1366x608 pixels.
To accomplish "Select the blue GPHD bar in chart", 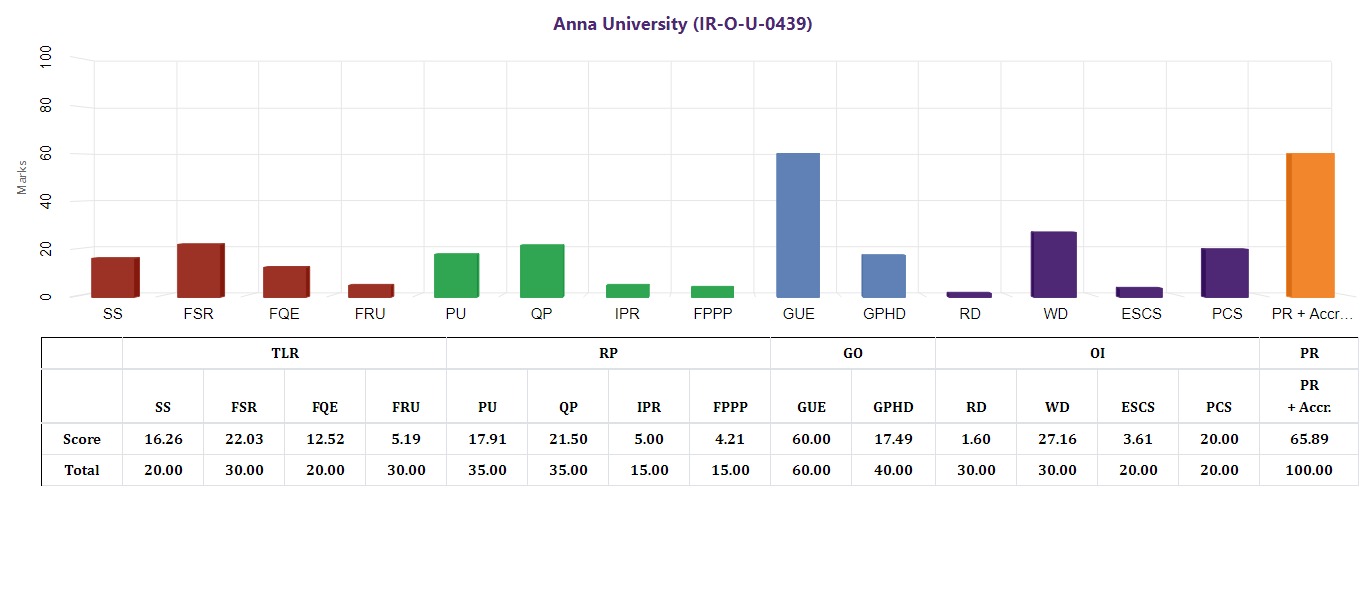I will tap(883, 276).
